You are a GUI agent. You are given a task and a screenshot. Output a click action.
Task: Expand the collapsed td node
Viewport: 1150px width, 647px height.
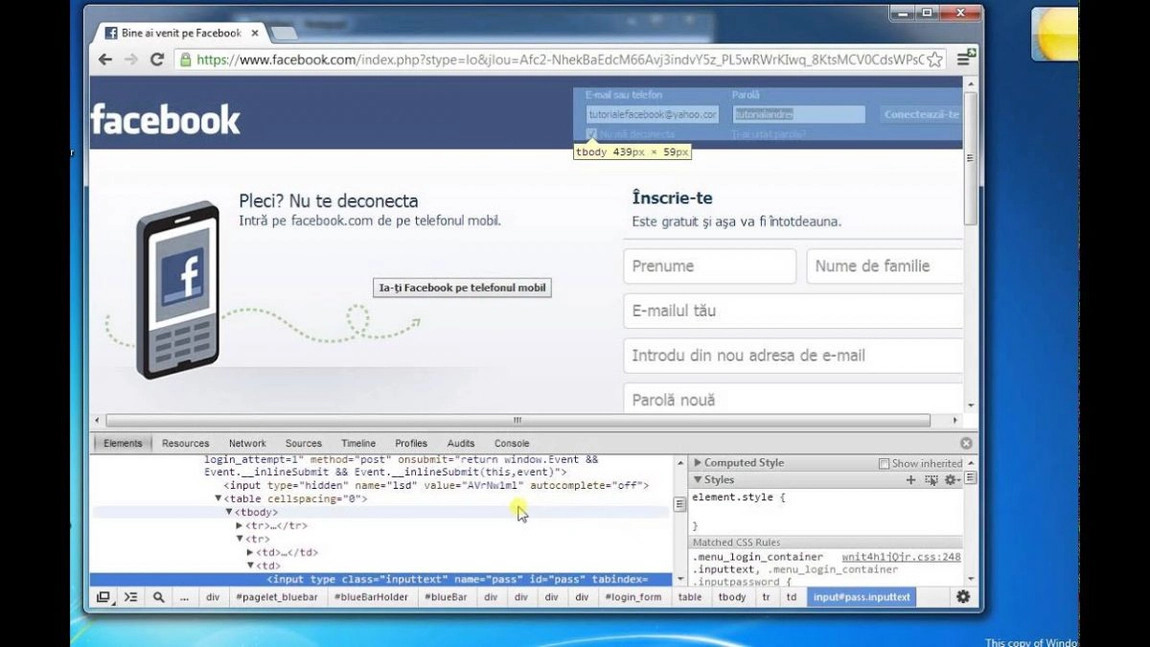coord(250,552)
